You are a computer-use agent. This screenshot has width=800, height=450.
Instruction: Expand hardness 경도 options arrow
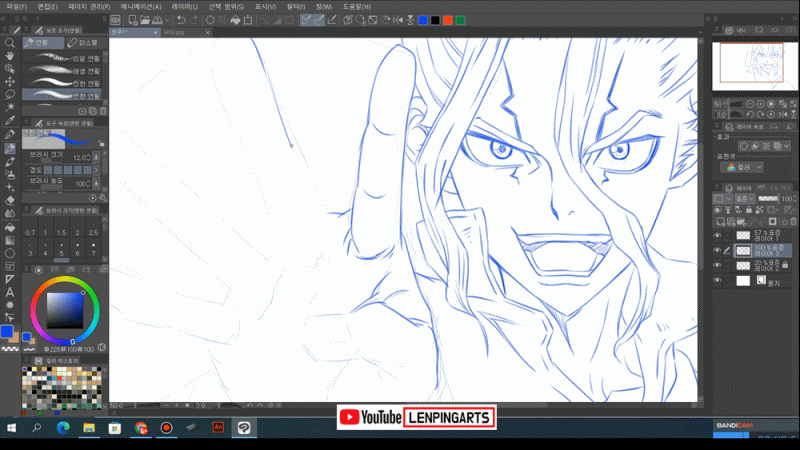tap(96, 170)
